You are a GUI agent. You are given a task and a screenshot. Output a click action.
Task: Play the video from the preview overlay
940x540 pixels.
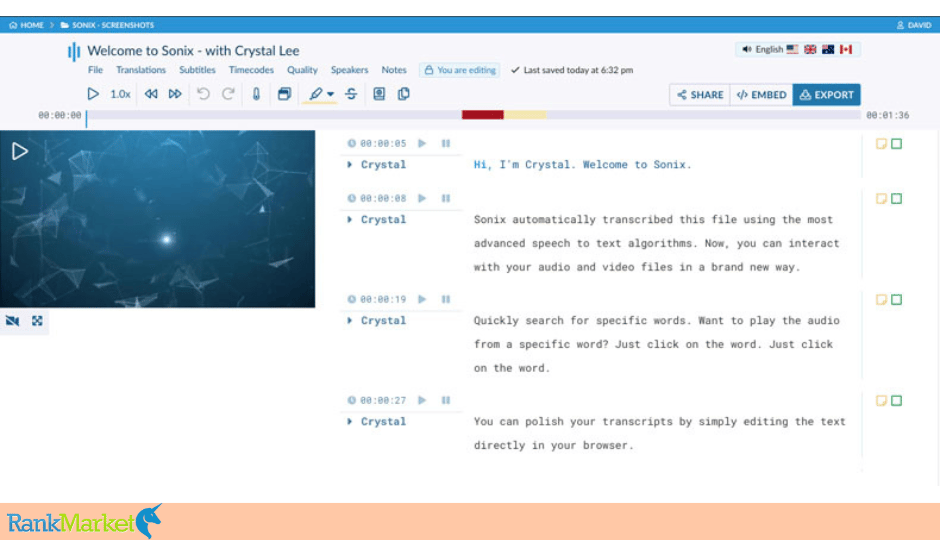[x=19, y=151]
